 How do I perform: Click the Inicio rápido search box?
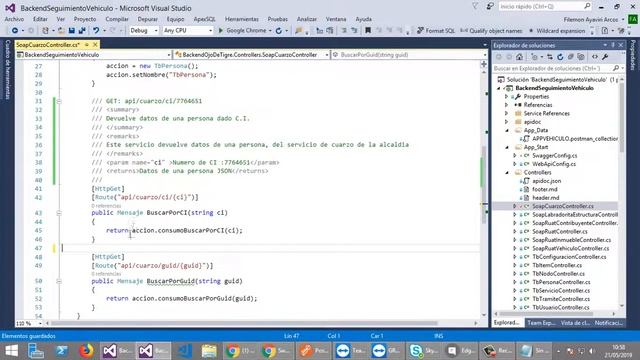[x=545, y=7]
